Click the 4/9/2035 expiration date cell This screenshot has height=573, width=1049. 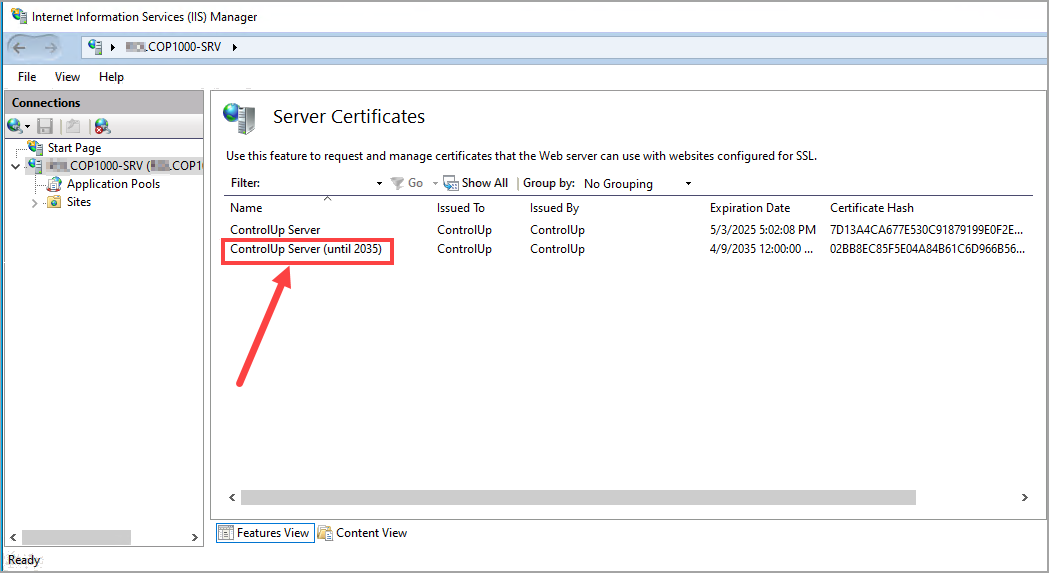tap(761, 249)
